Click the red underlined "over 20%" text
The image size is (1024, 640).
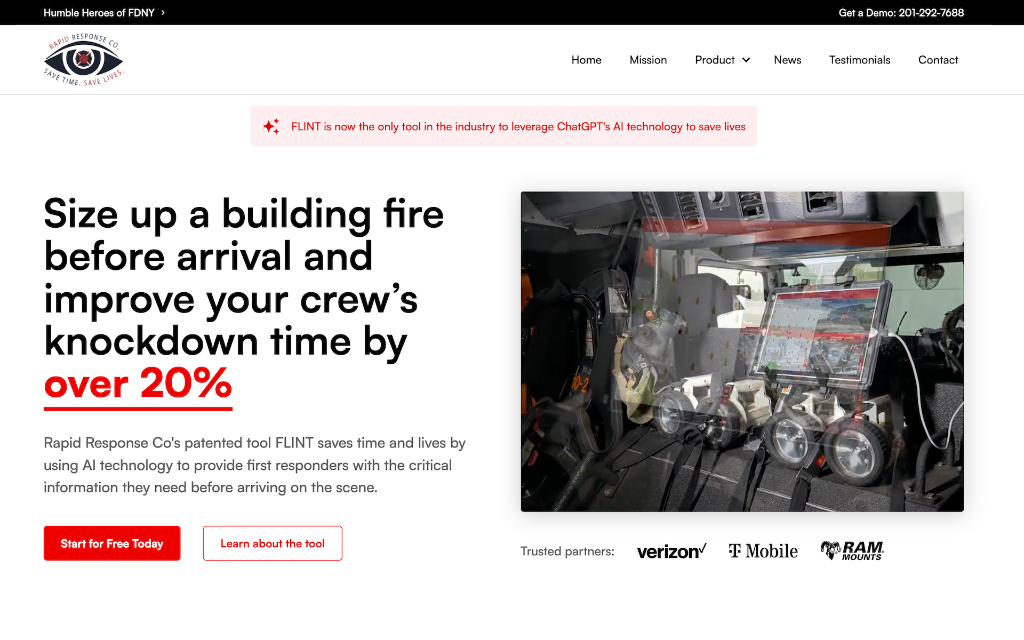138,383
